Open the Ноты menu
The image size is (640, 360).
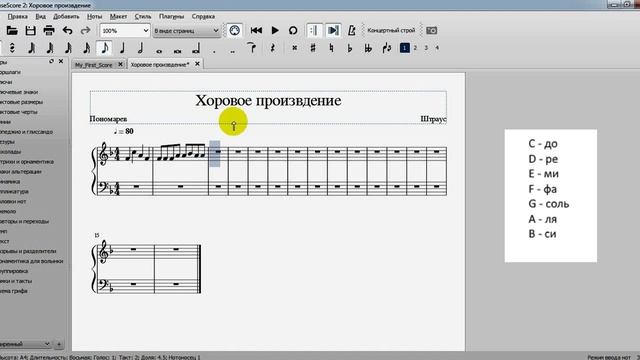(x=94, y=16)
